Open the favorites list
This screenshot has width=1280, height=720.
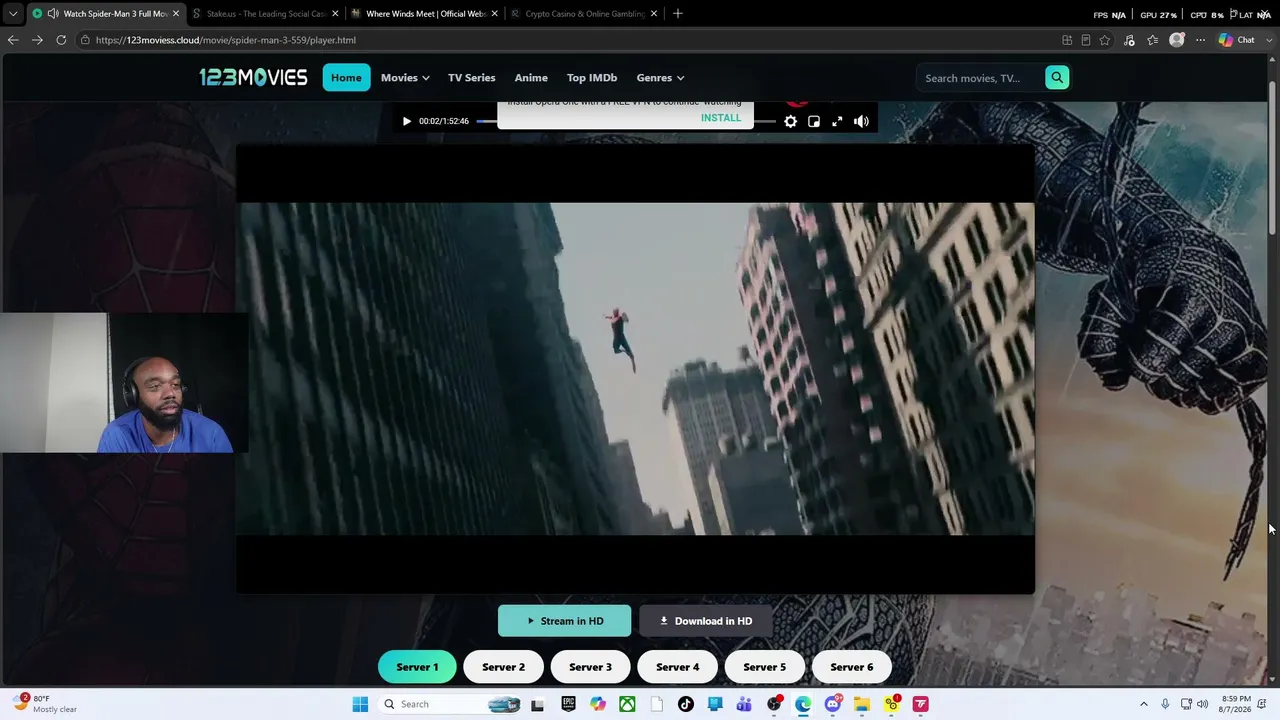pos(1153,40)
